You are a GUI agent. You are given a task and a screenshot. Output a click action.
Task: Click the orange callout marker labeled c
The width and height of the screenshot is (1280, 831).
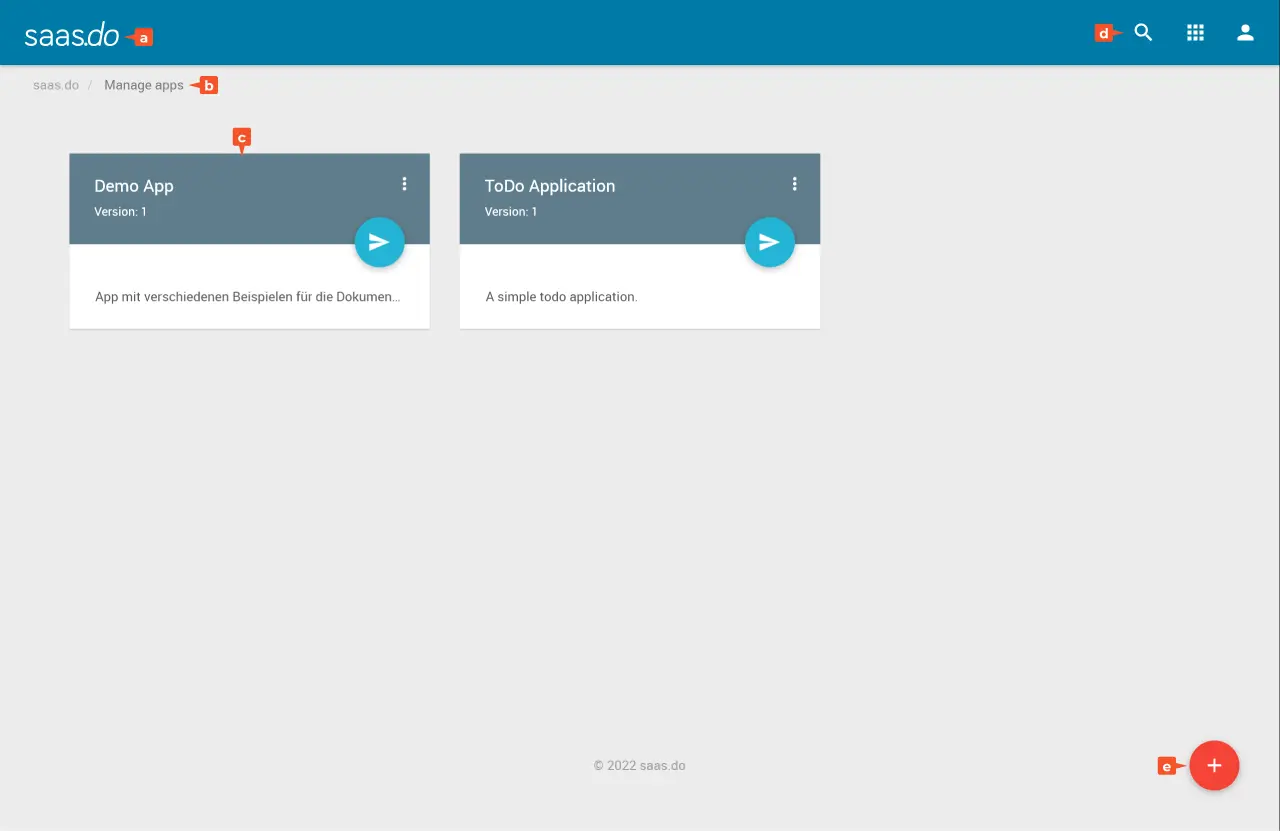241,137
